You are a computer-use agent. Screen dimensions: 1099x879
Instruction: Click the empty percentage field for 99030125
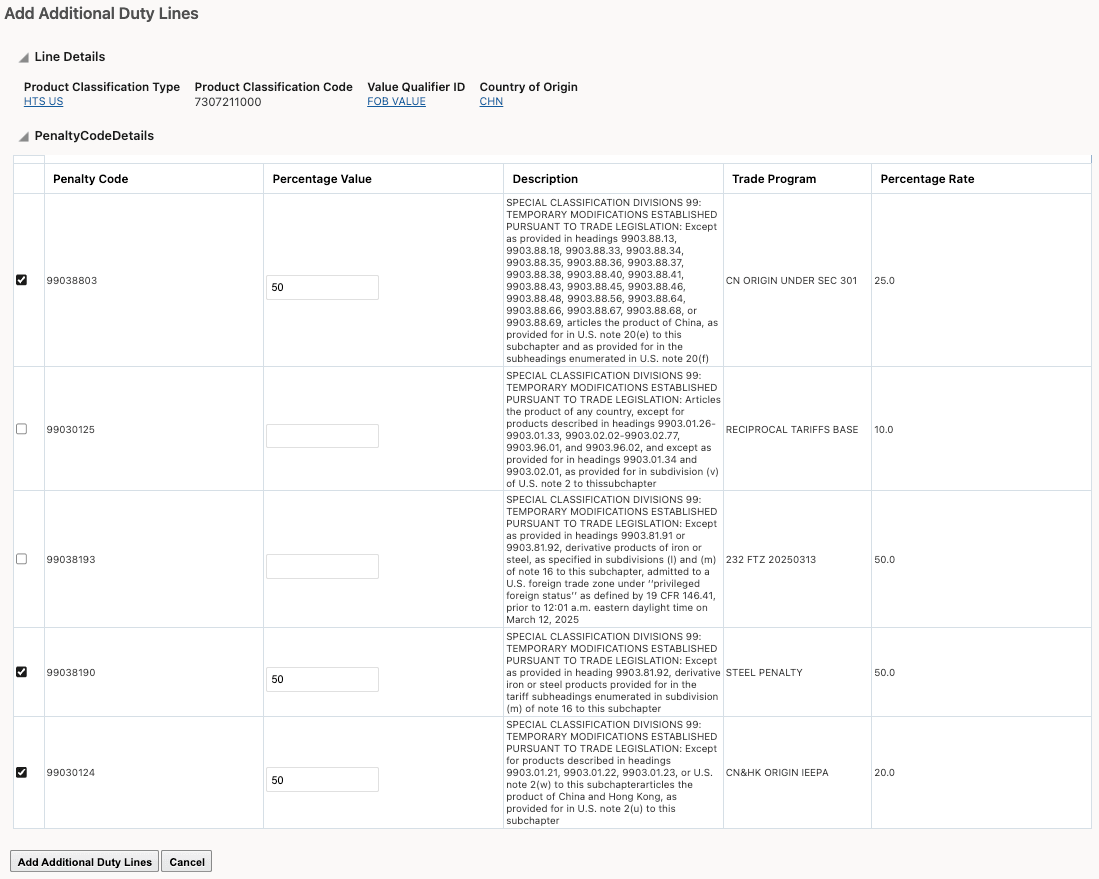pos(322,435)
